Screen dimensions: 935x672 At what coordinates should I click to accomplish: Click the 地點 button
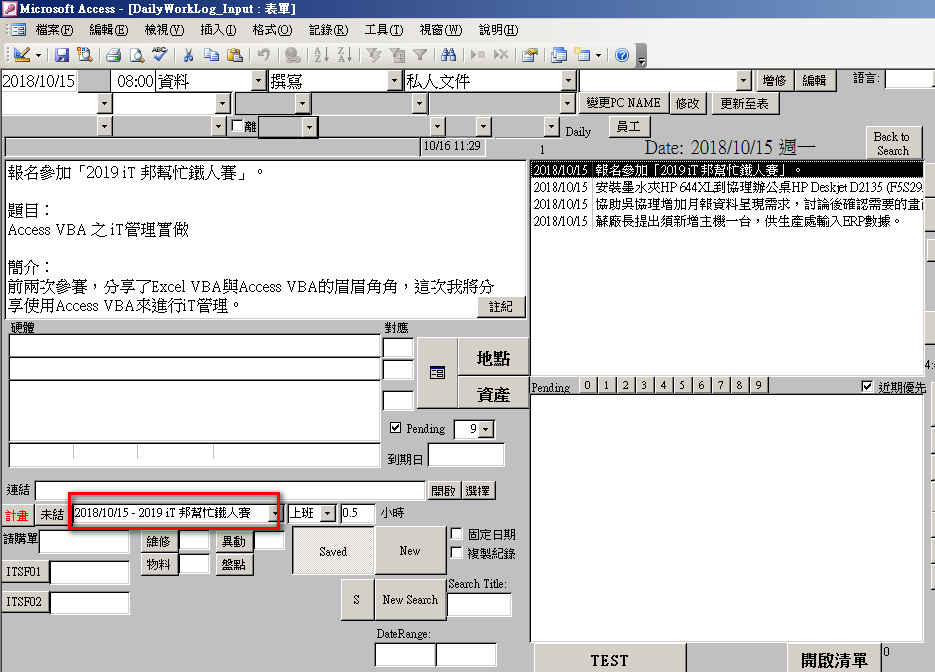click(x=493, y=358)
